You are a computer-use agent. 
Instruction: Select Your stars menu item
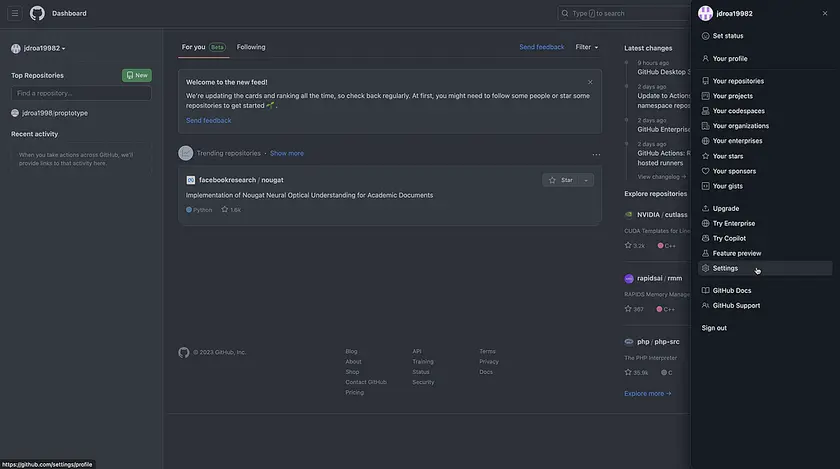pos(764,156)
